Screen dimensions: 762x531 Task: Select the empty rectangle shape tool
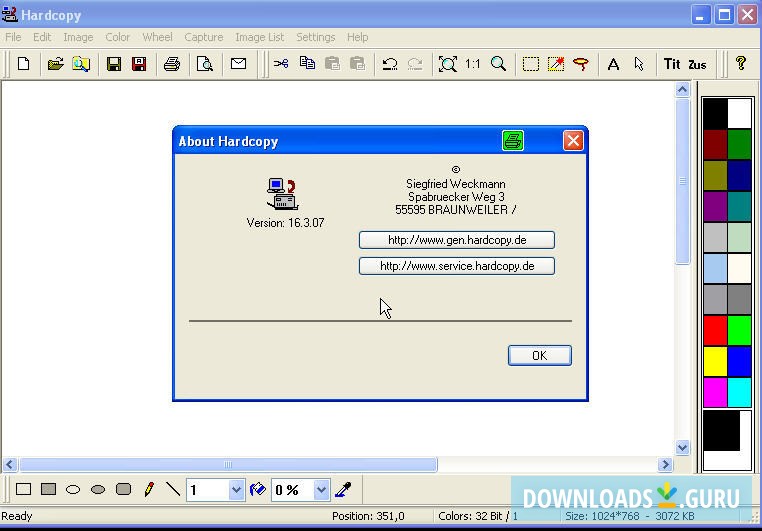click(x=23, y=489)
